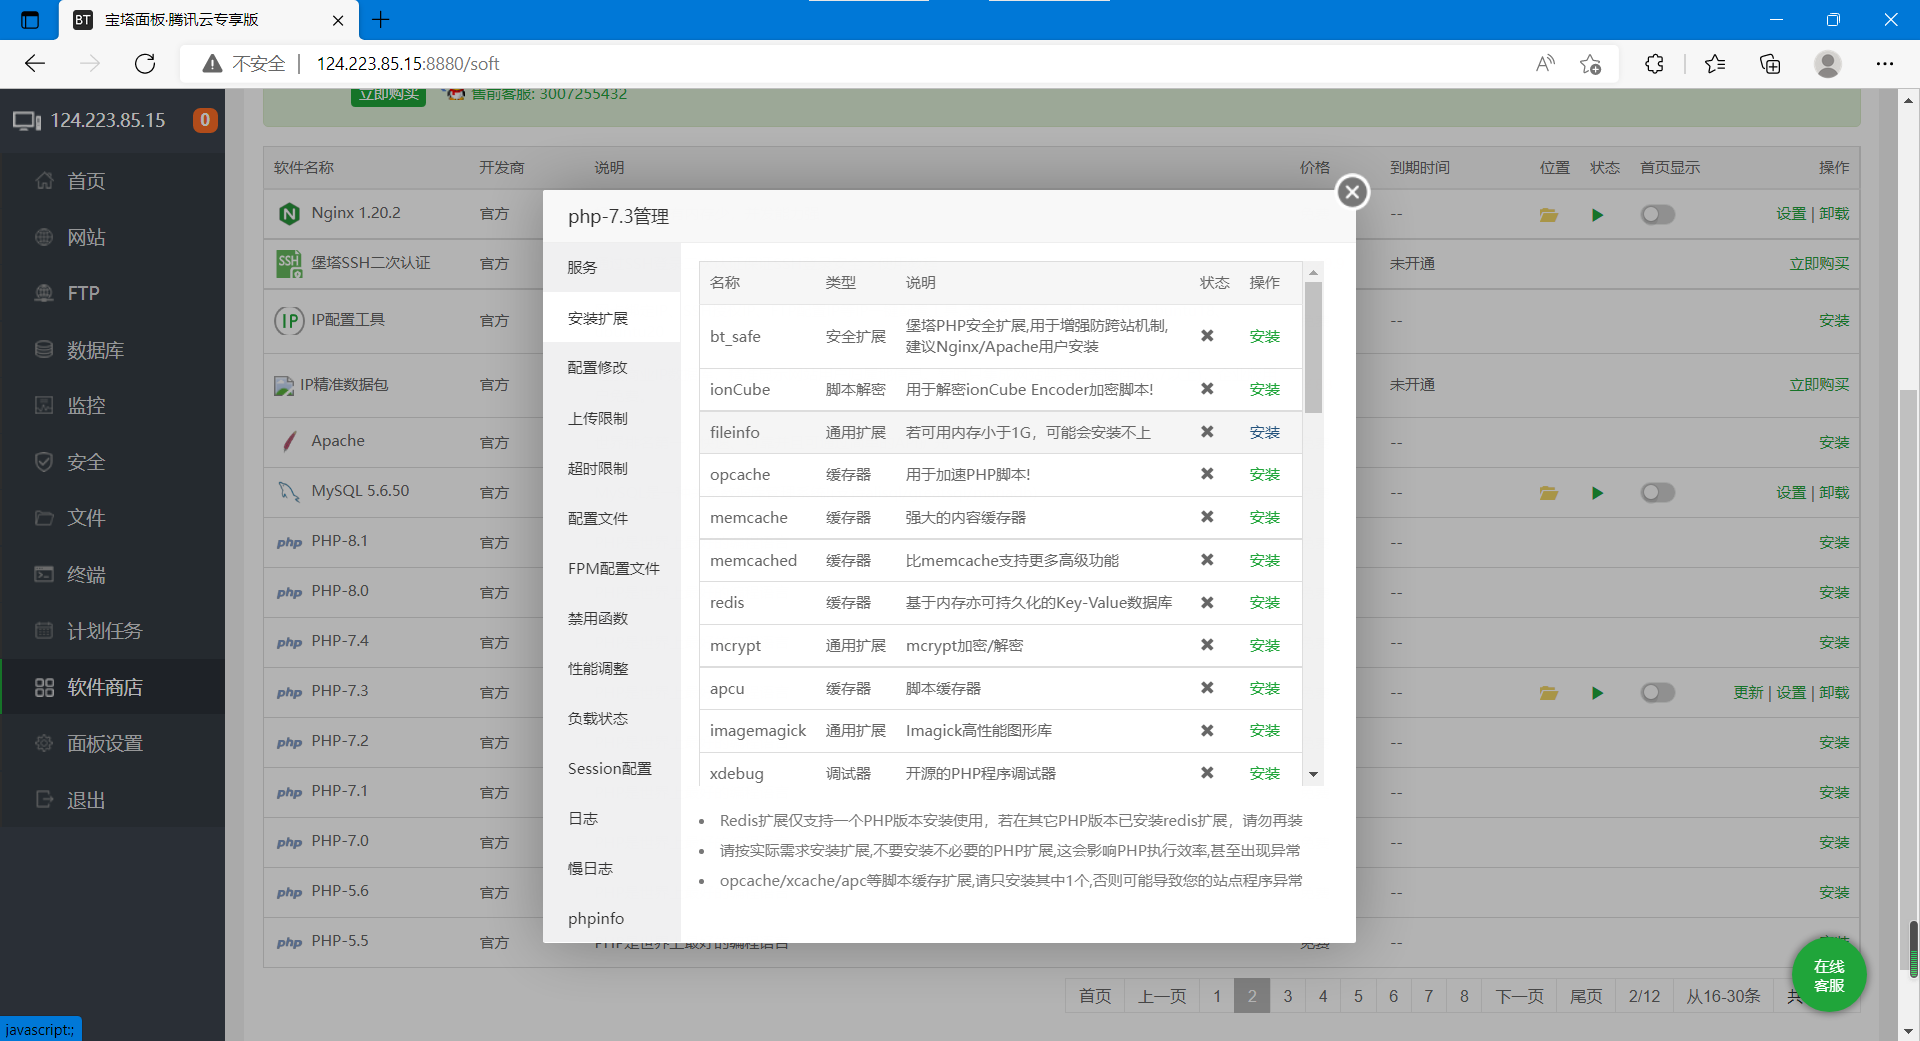Toggle MySQL homepage display switch
Image resolution: width=1920 pixels, height=1041 pixels.
point(1657,493)
